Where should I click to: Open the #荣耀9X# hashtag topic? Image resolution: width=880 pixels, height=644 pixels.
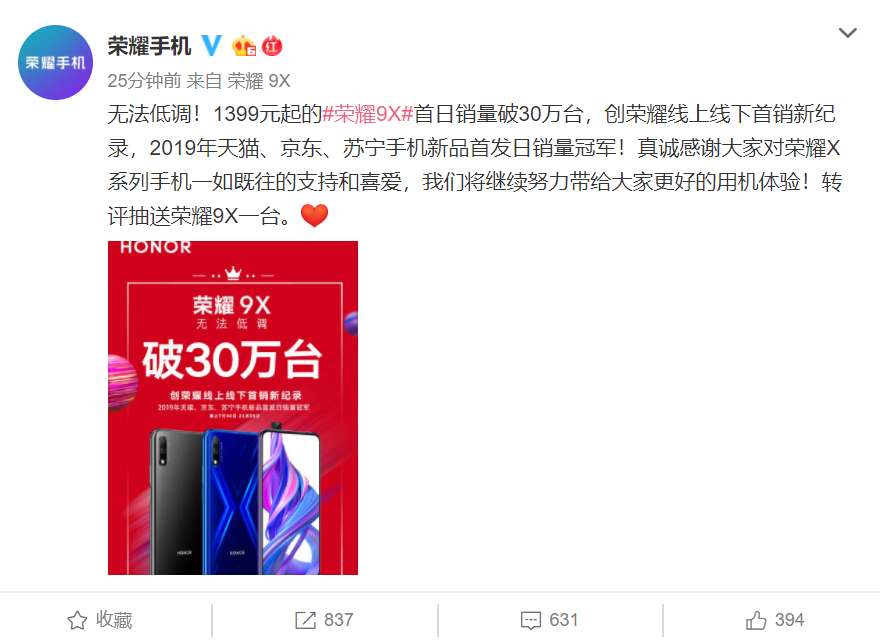tap(368, 114)
